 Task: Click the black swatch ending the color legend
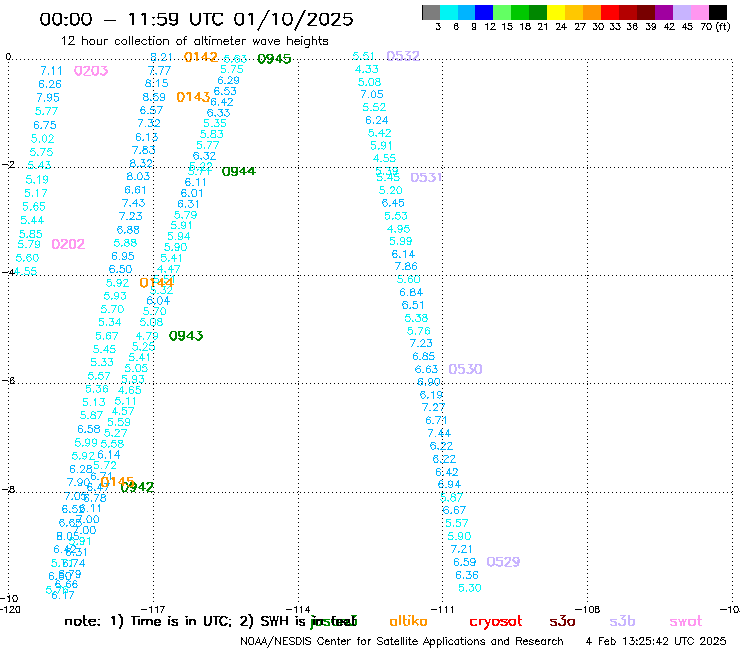pos(718,12)
